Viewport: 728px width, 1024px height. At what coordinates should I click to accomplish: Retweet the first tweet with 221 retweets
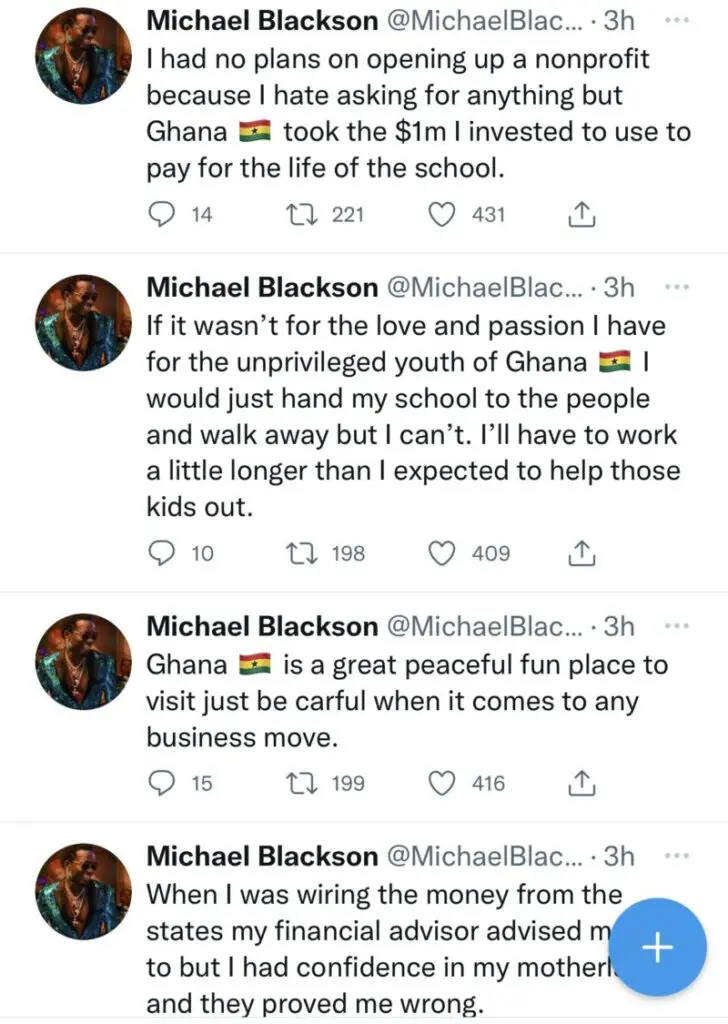pos(300,213)
